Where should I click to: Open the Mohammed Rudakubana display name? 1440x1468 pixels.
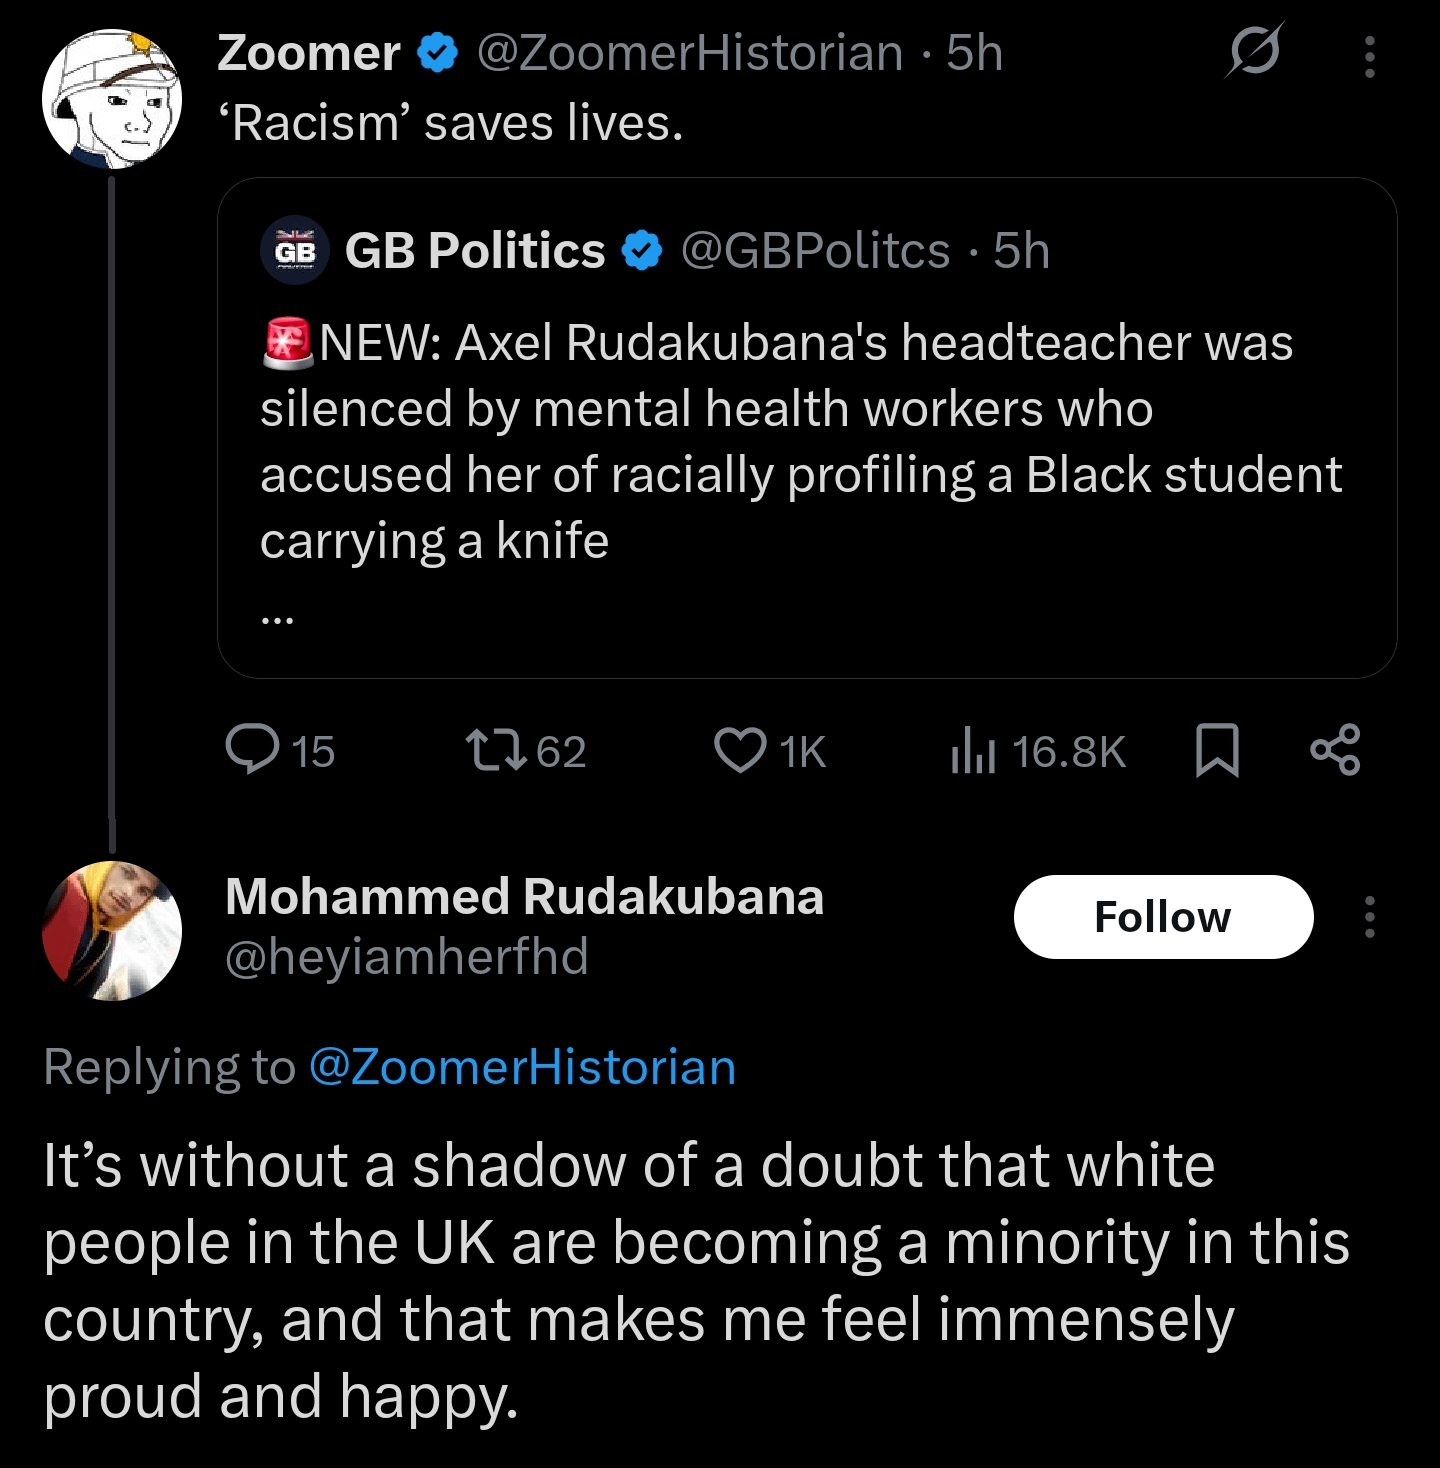click(x=524, y=896)
